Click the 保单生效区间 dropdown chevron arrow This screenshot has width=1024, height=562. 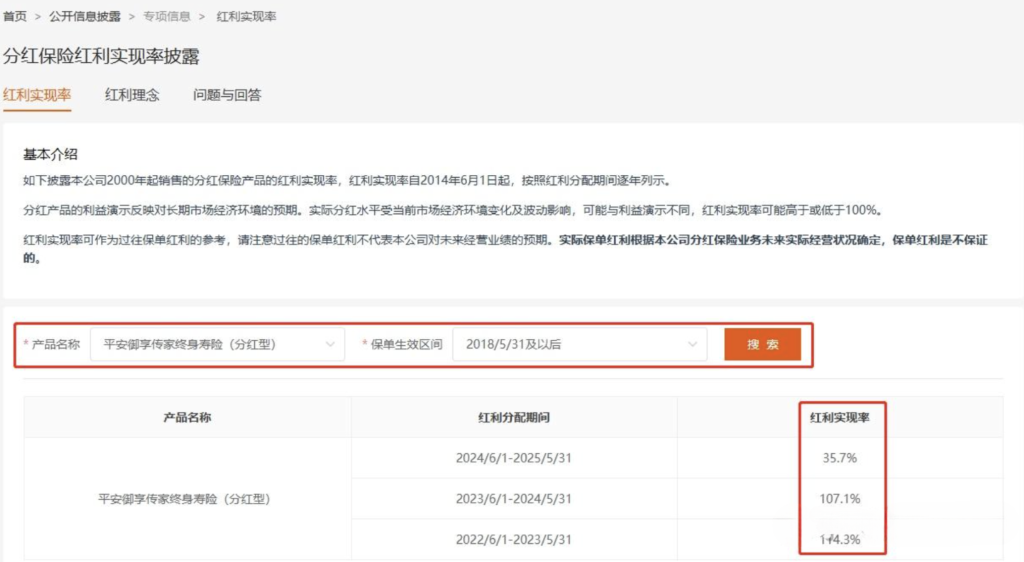(692, 345)
